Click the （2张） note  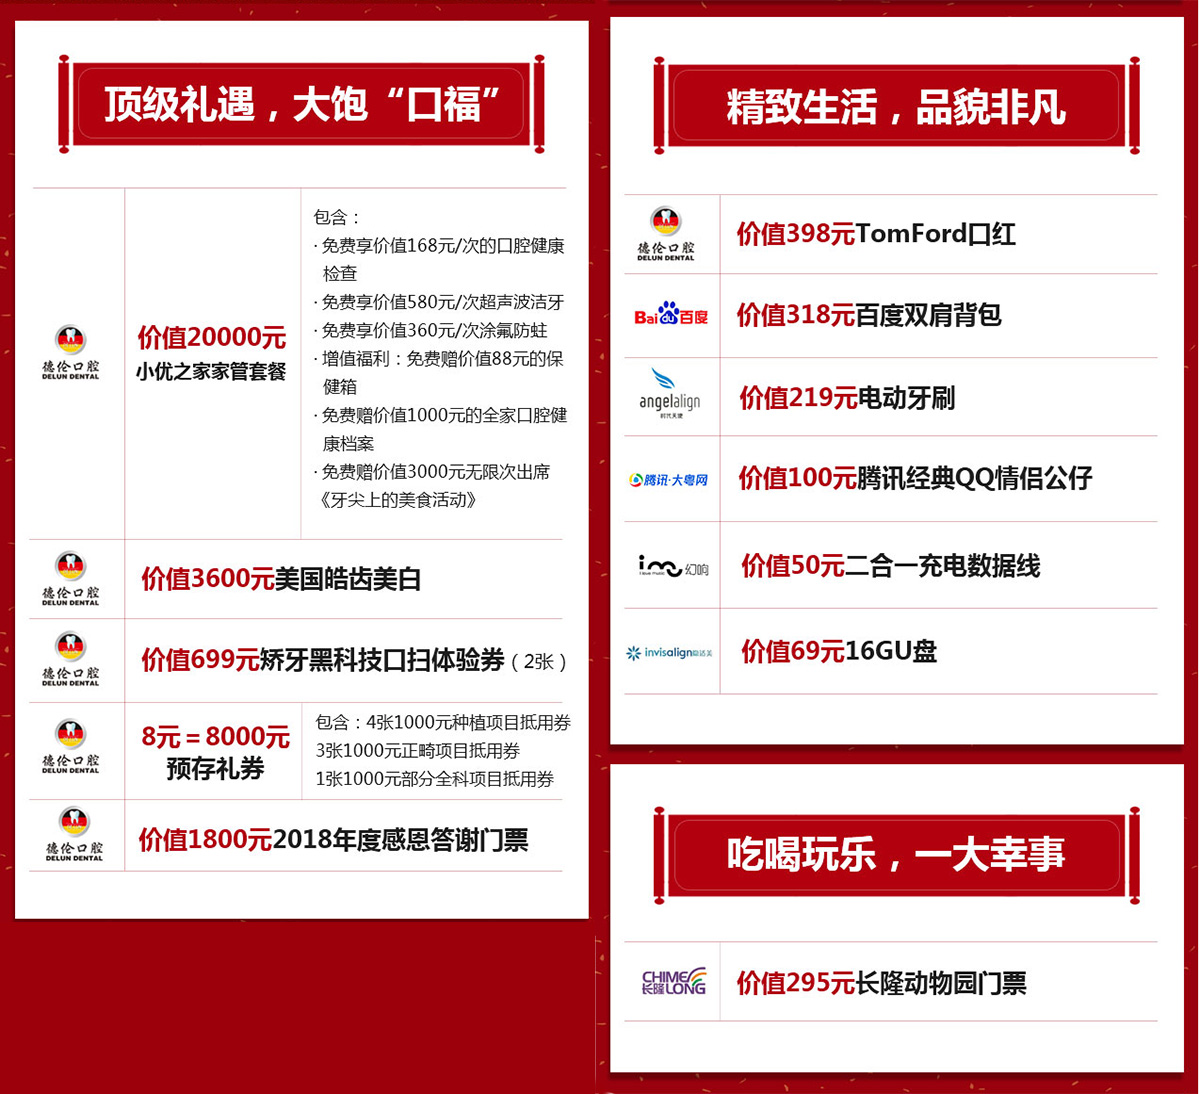[x=539, y=662]
